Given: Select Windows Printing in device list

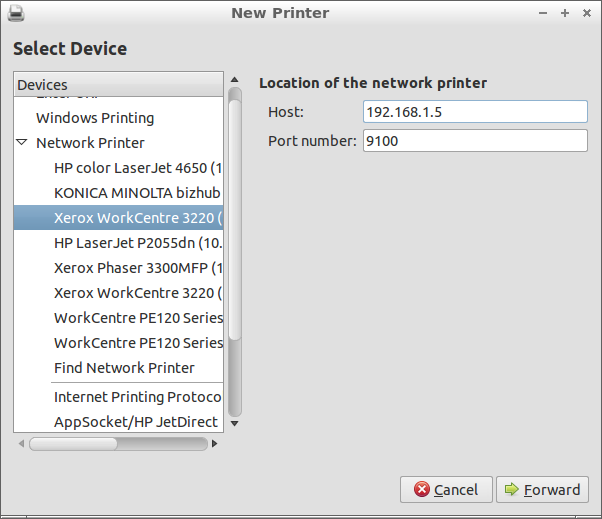Looking at the screenshot, I should point(95,118).
